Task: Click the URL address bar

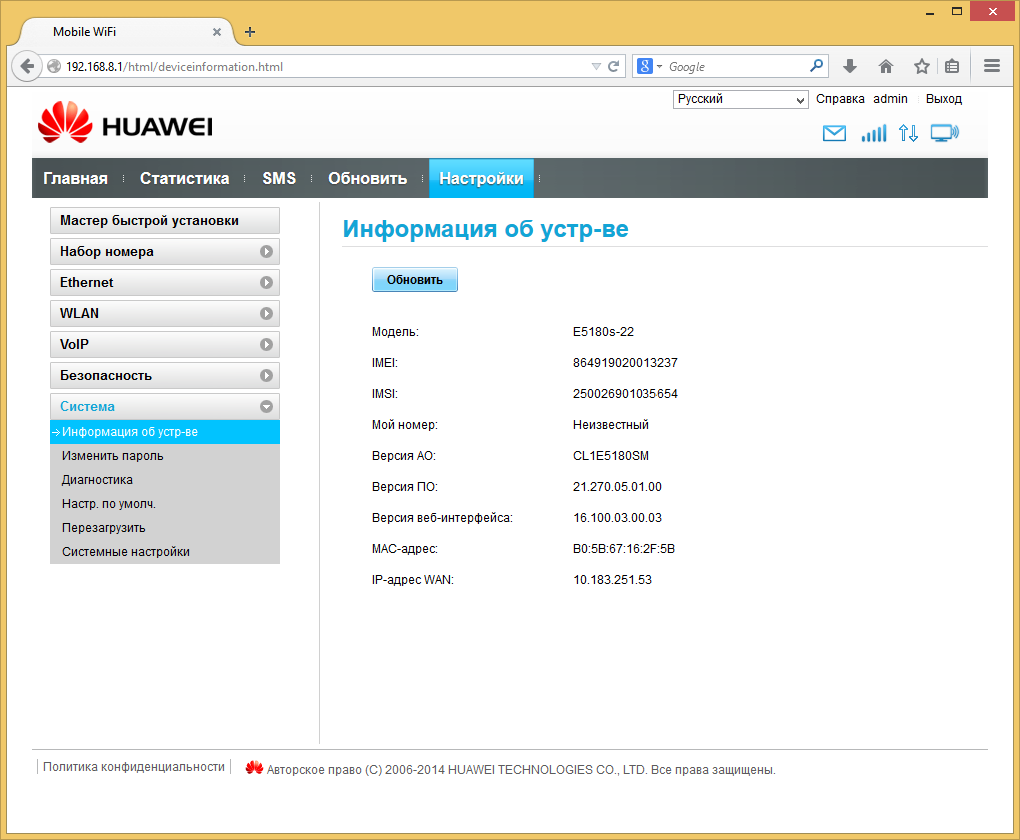Action: pyautogui.click(x=325, y=66)
